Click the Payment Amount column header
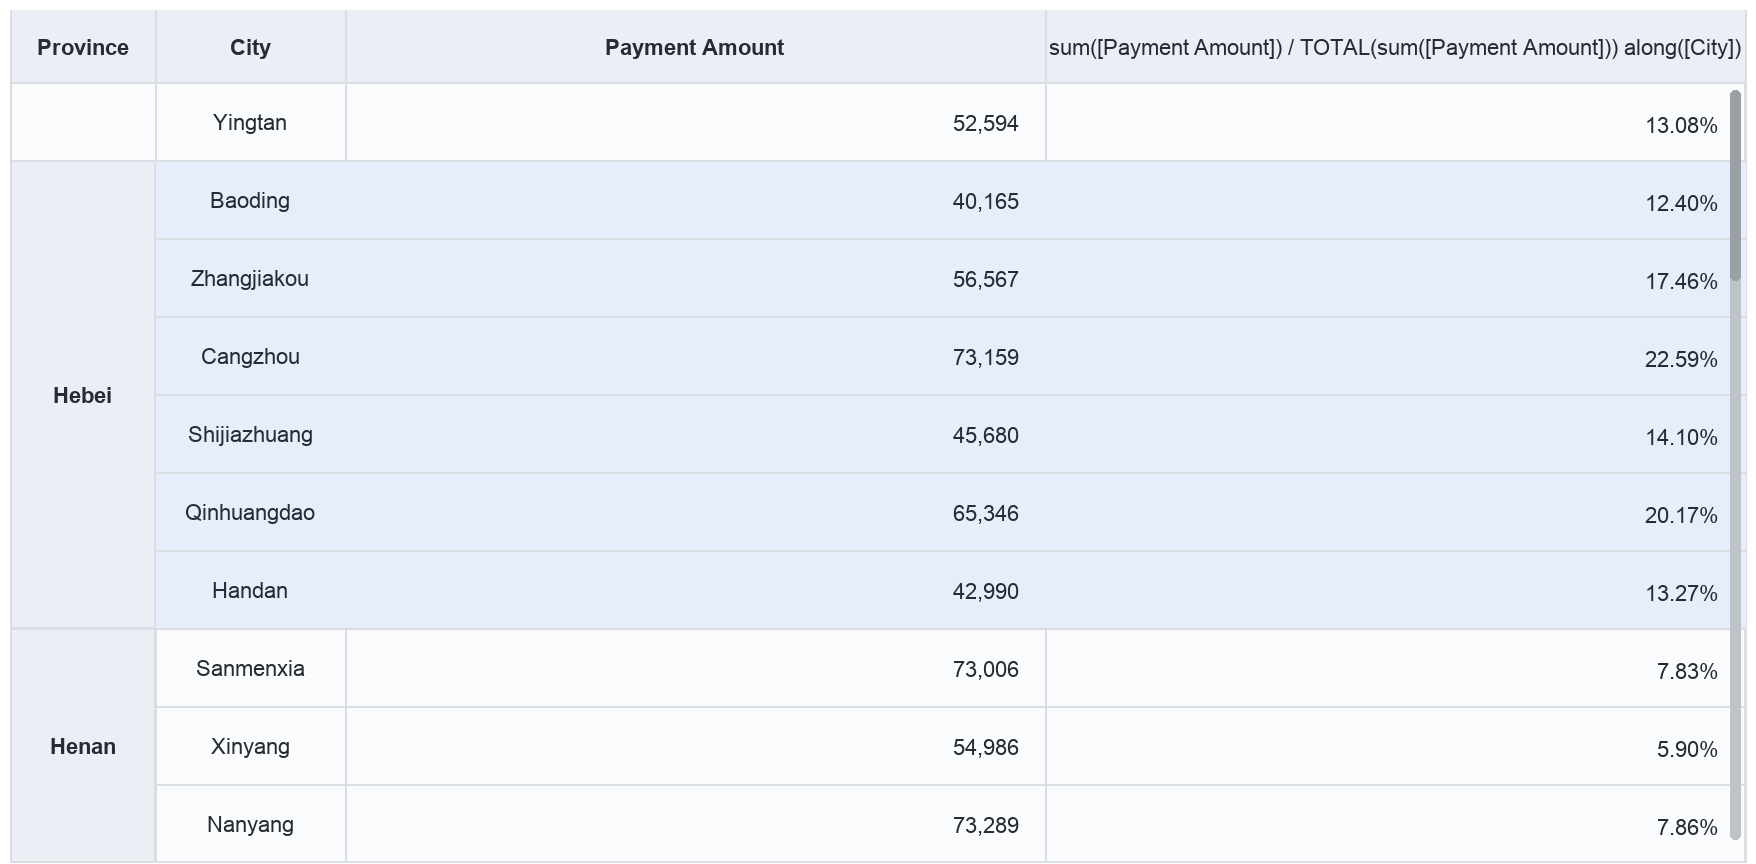The width and height of the screenshot is (1756, 864). (x=695, y=47)
